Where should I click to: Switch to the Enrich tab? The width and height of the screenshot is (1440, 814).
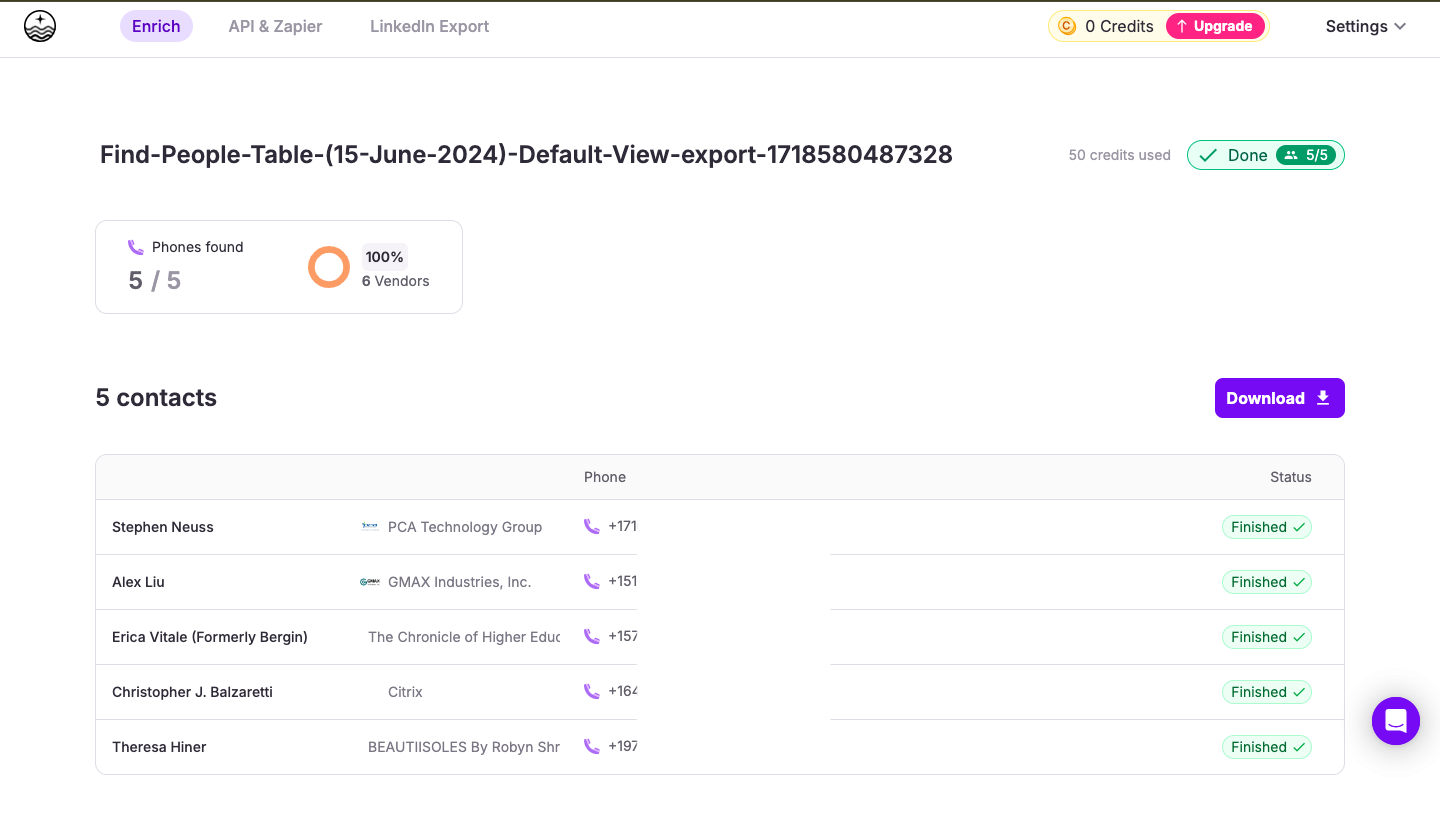[156, 27]
